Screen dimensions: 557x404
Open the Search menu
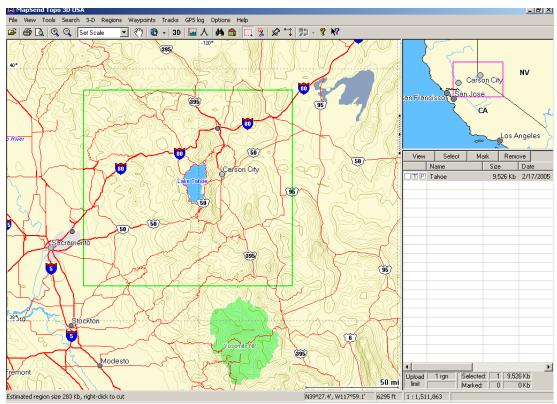pyautogui.click(x=70, y=20)
